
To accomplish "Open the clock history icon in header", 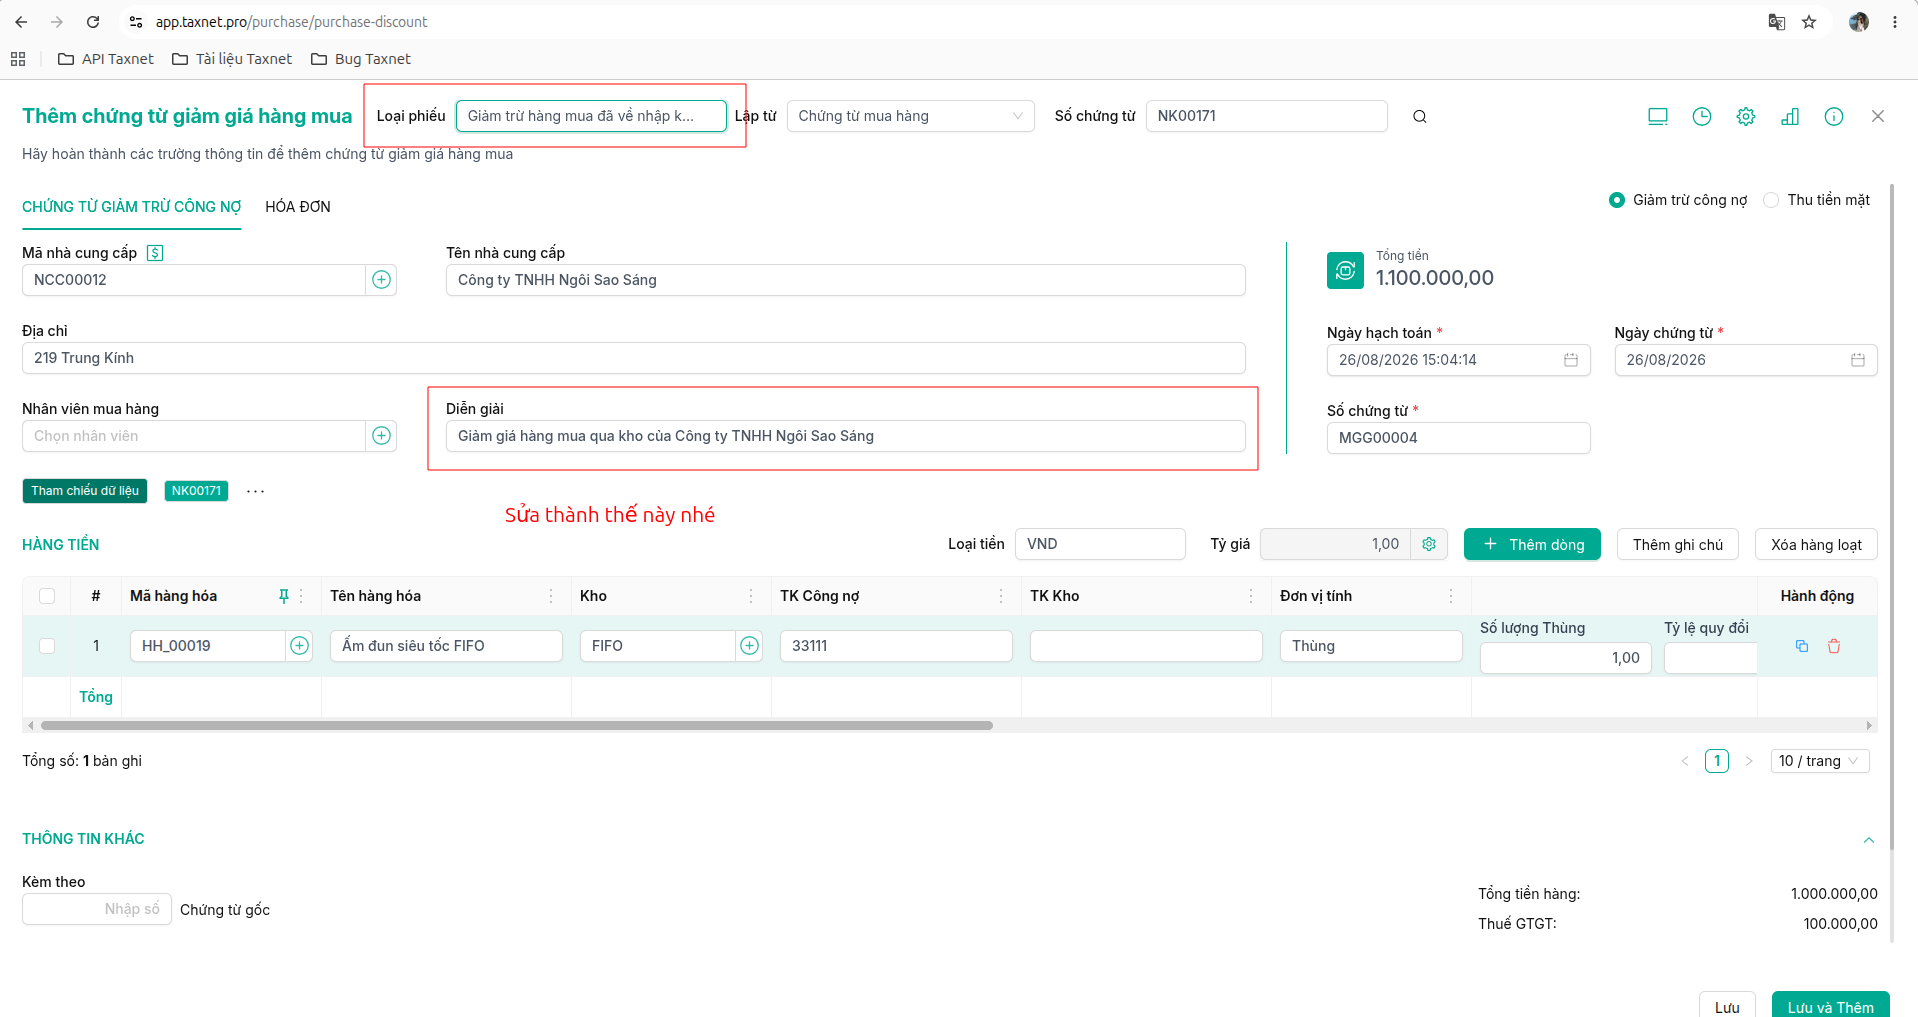I will click(1701, 117).
